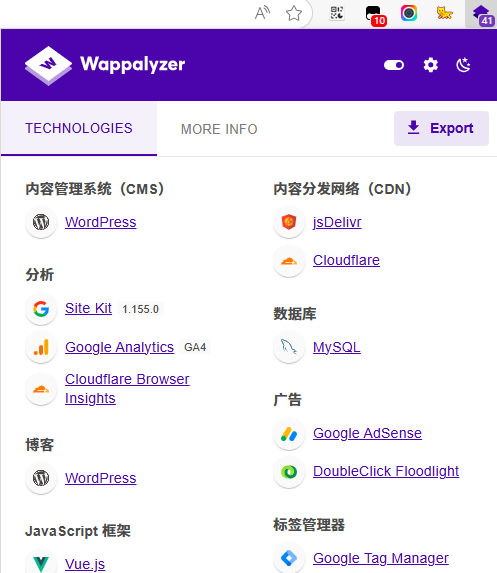497x573 pixels.
Task: Click the Google Tag Manager icon
Action: pyautogui.click(x=289, y=558)
